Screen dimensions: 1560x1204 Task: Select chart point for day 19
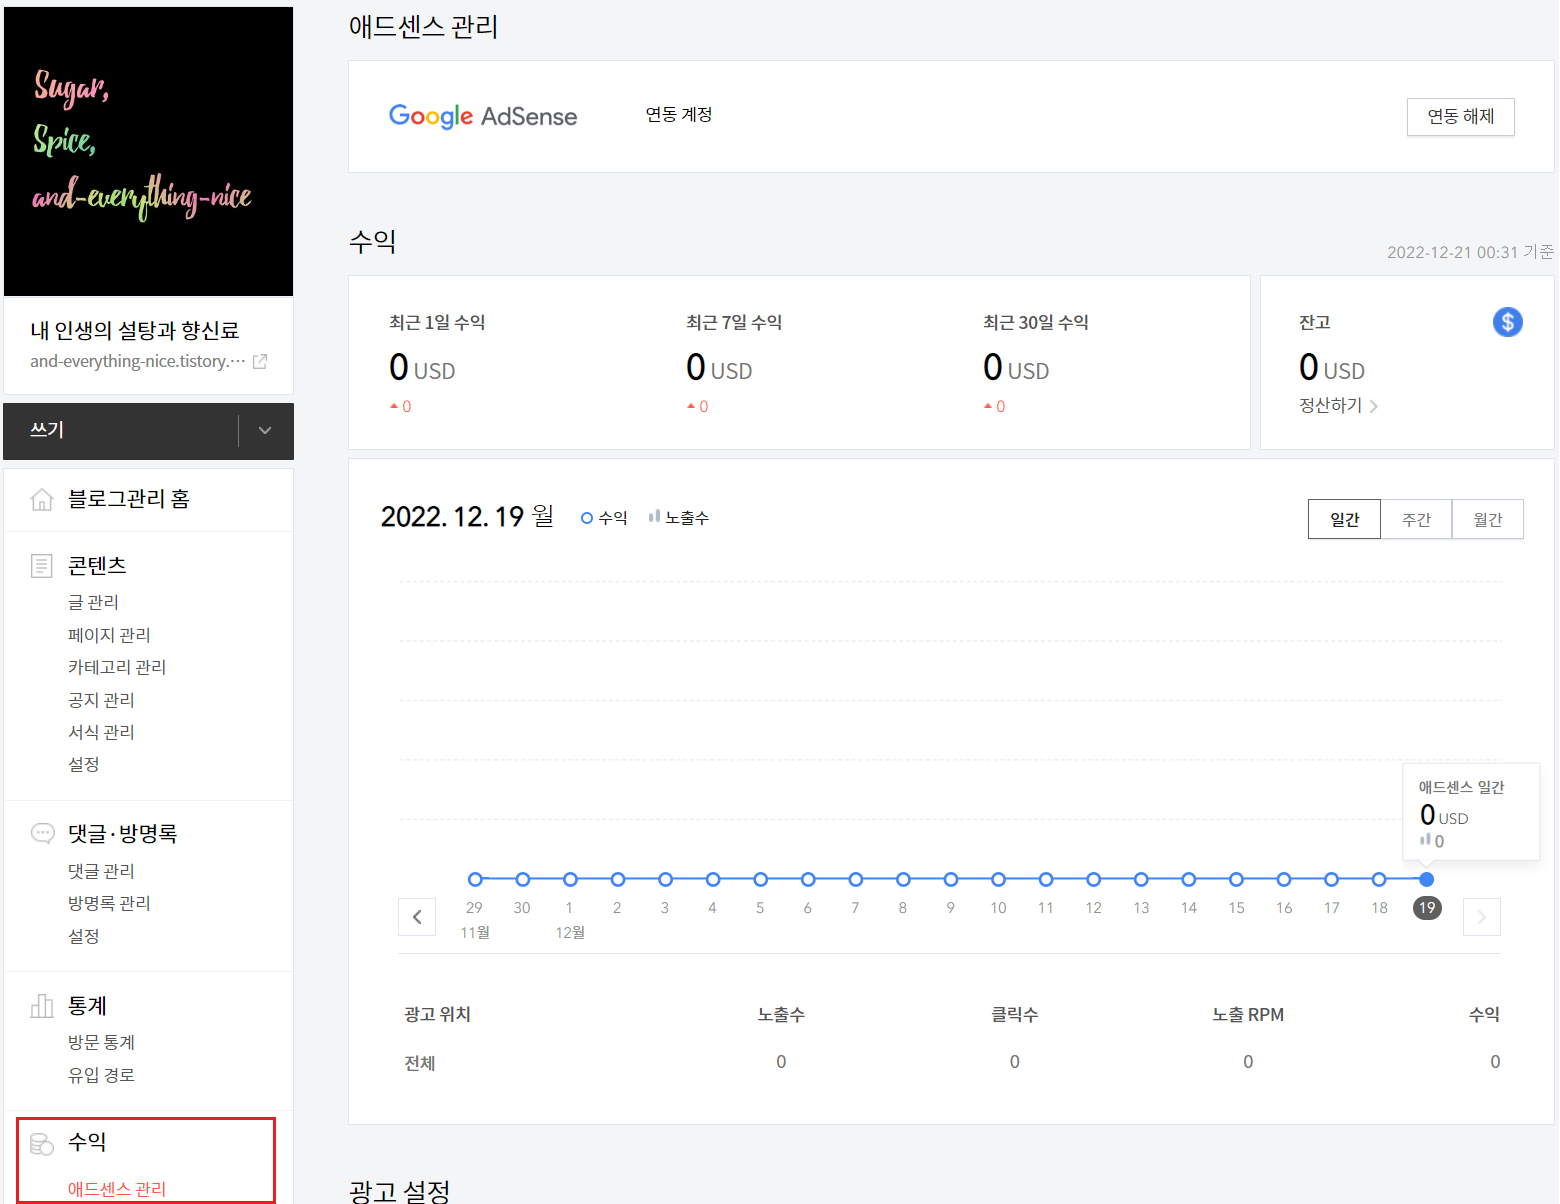[1427, 879]
